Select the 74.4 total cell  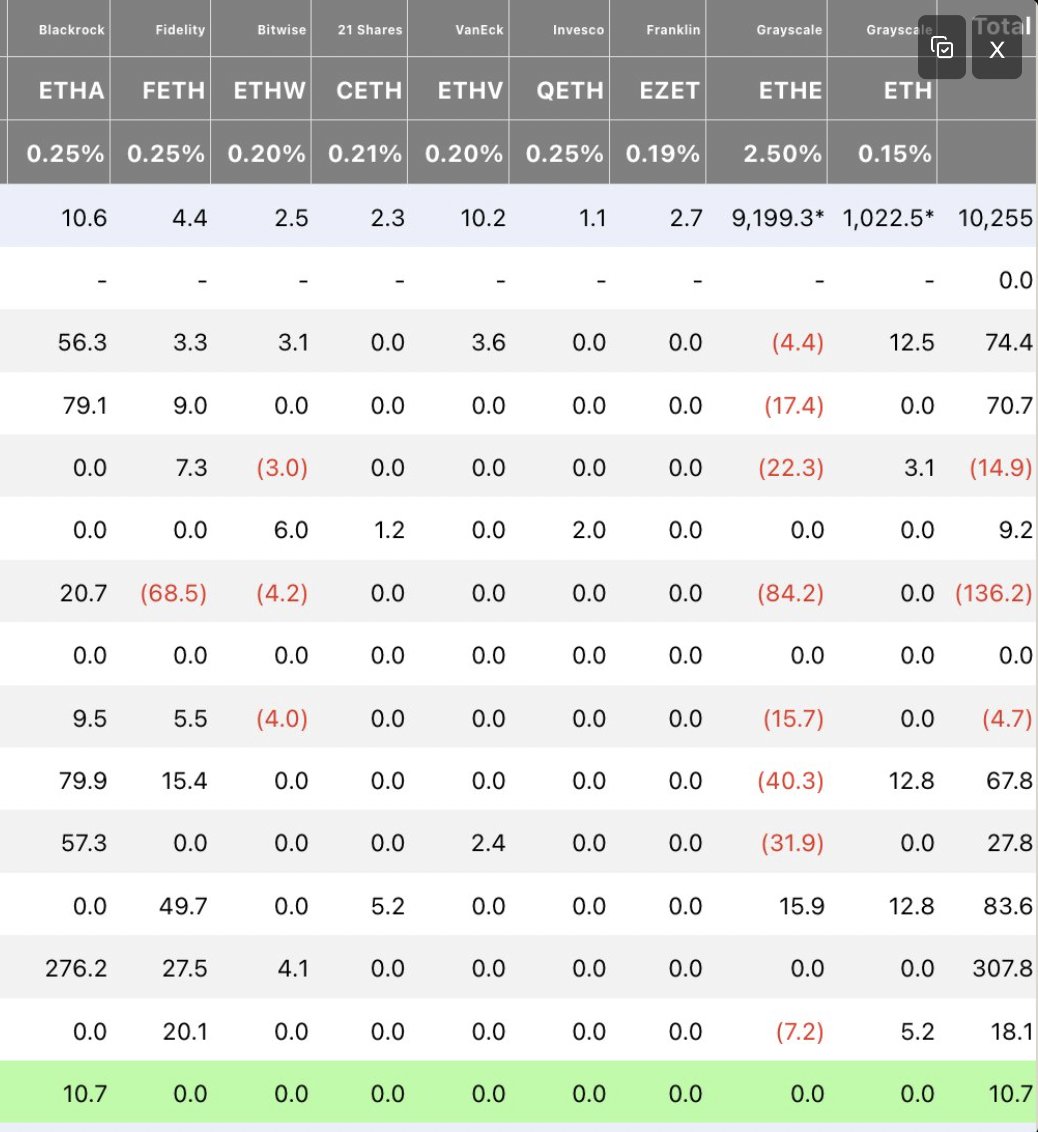[1009, 342]
